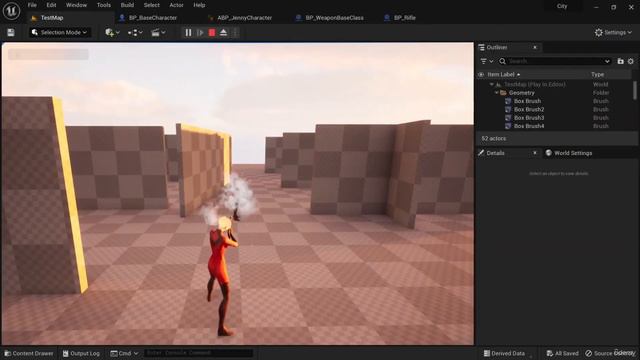Open the Edit menu
Screen dimensions: 640x360
pyautogui.click(x=51, y=5)
